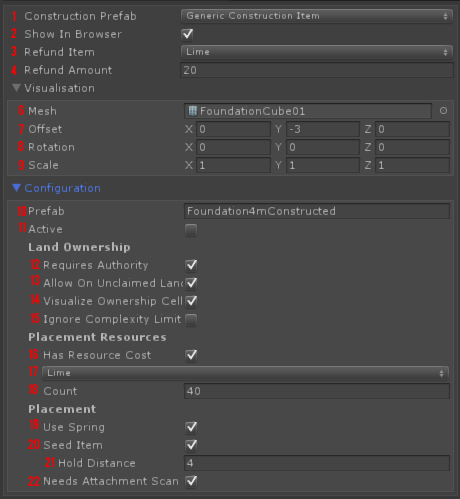Viewport: 460px width, 499px height.
Task: Click the Hold Distance field
Action: click(x=317, y=463)
